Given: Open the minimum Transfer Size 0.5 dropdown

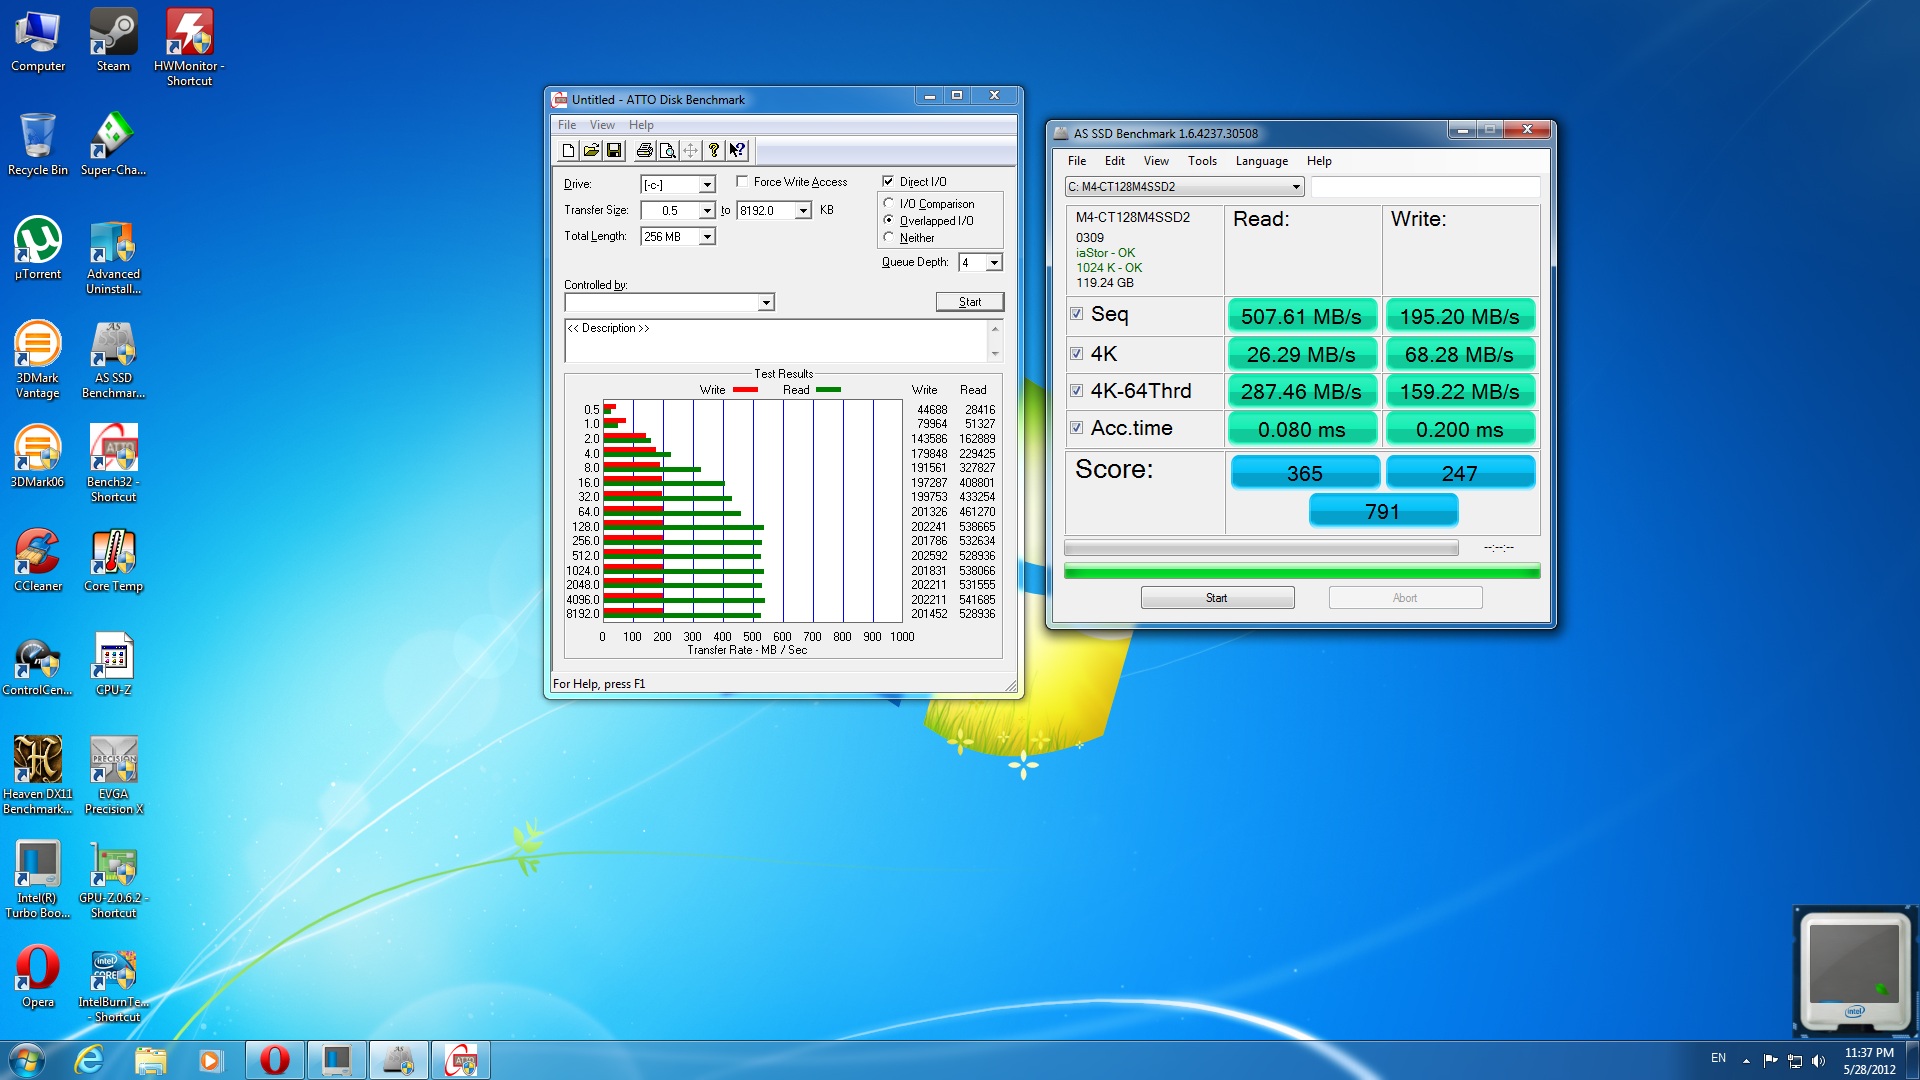Looking at the screenshot, I should [x=707, y=210].
